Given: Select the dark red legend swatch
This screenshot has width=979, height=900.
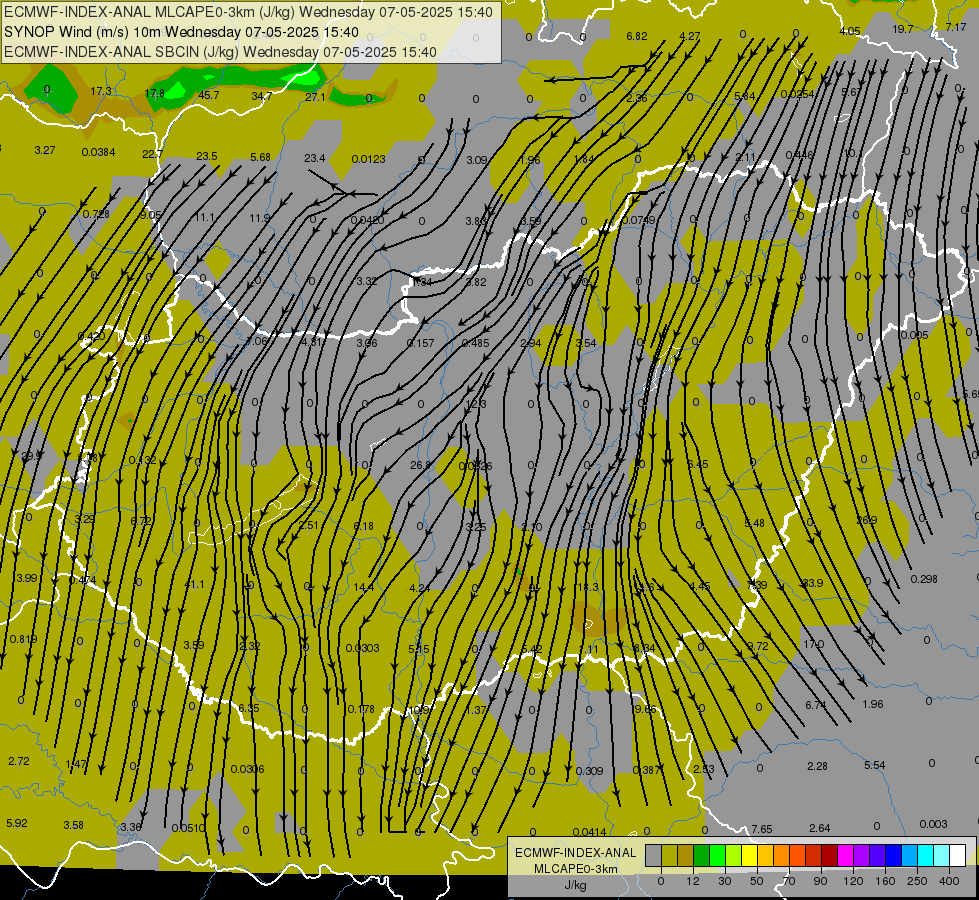Looking at the screenshot, I should [x=830, y=855].
